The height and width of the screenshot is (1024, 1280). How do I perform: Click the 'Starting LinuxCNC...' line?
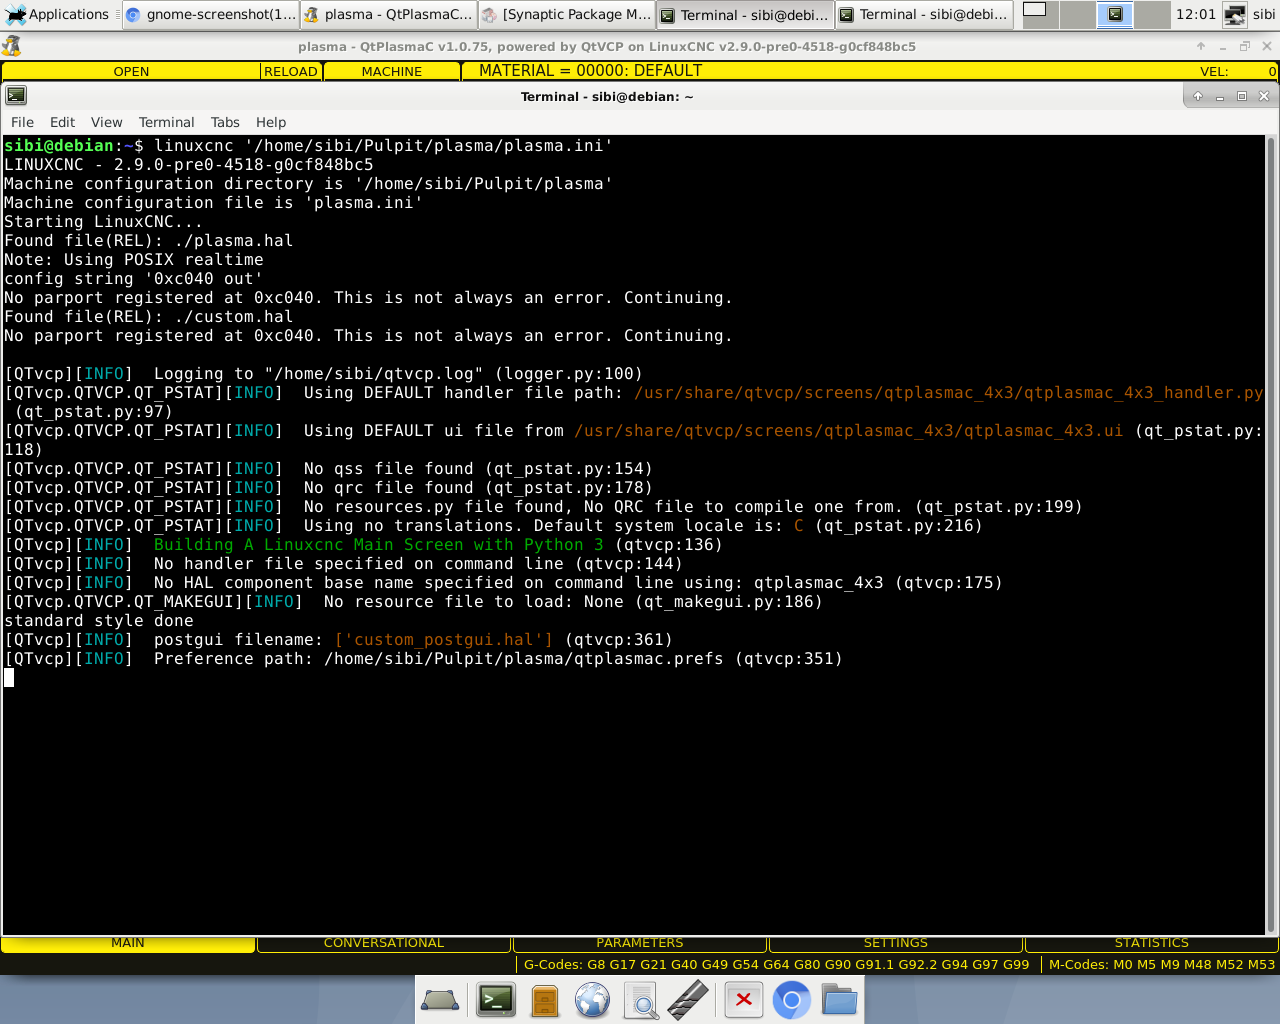[x=104, y=222]
